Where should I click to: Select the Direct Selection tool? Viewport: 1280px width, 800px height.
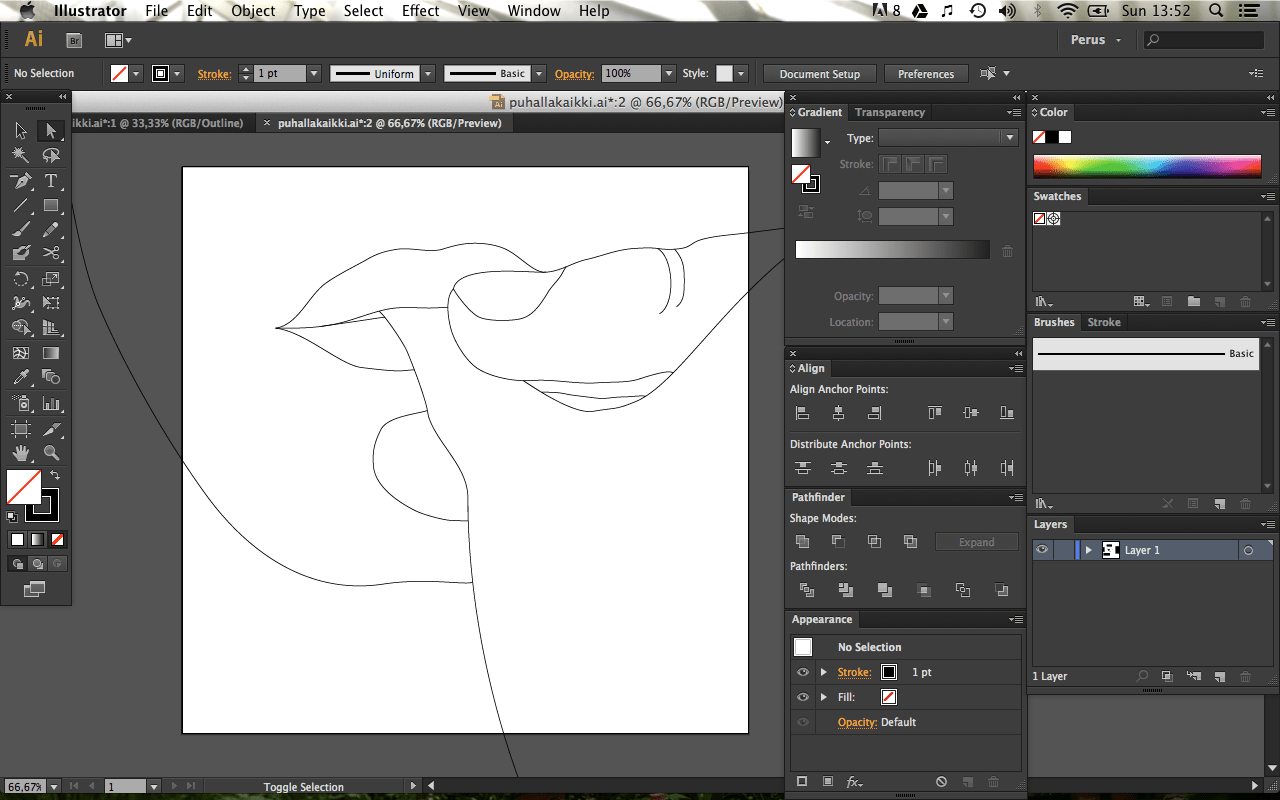coord(51,131)
